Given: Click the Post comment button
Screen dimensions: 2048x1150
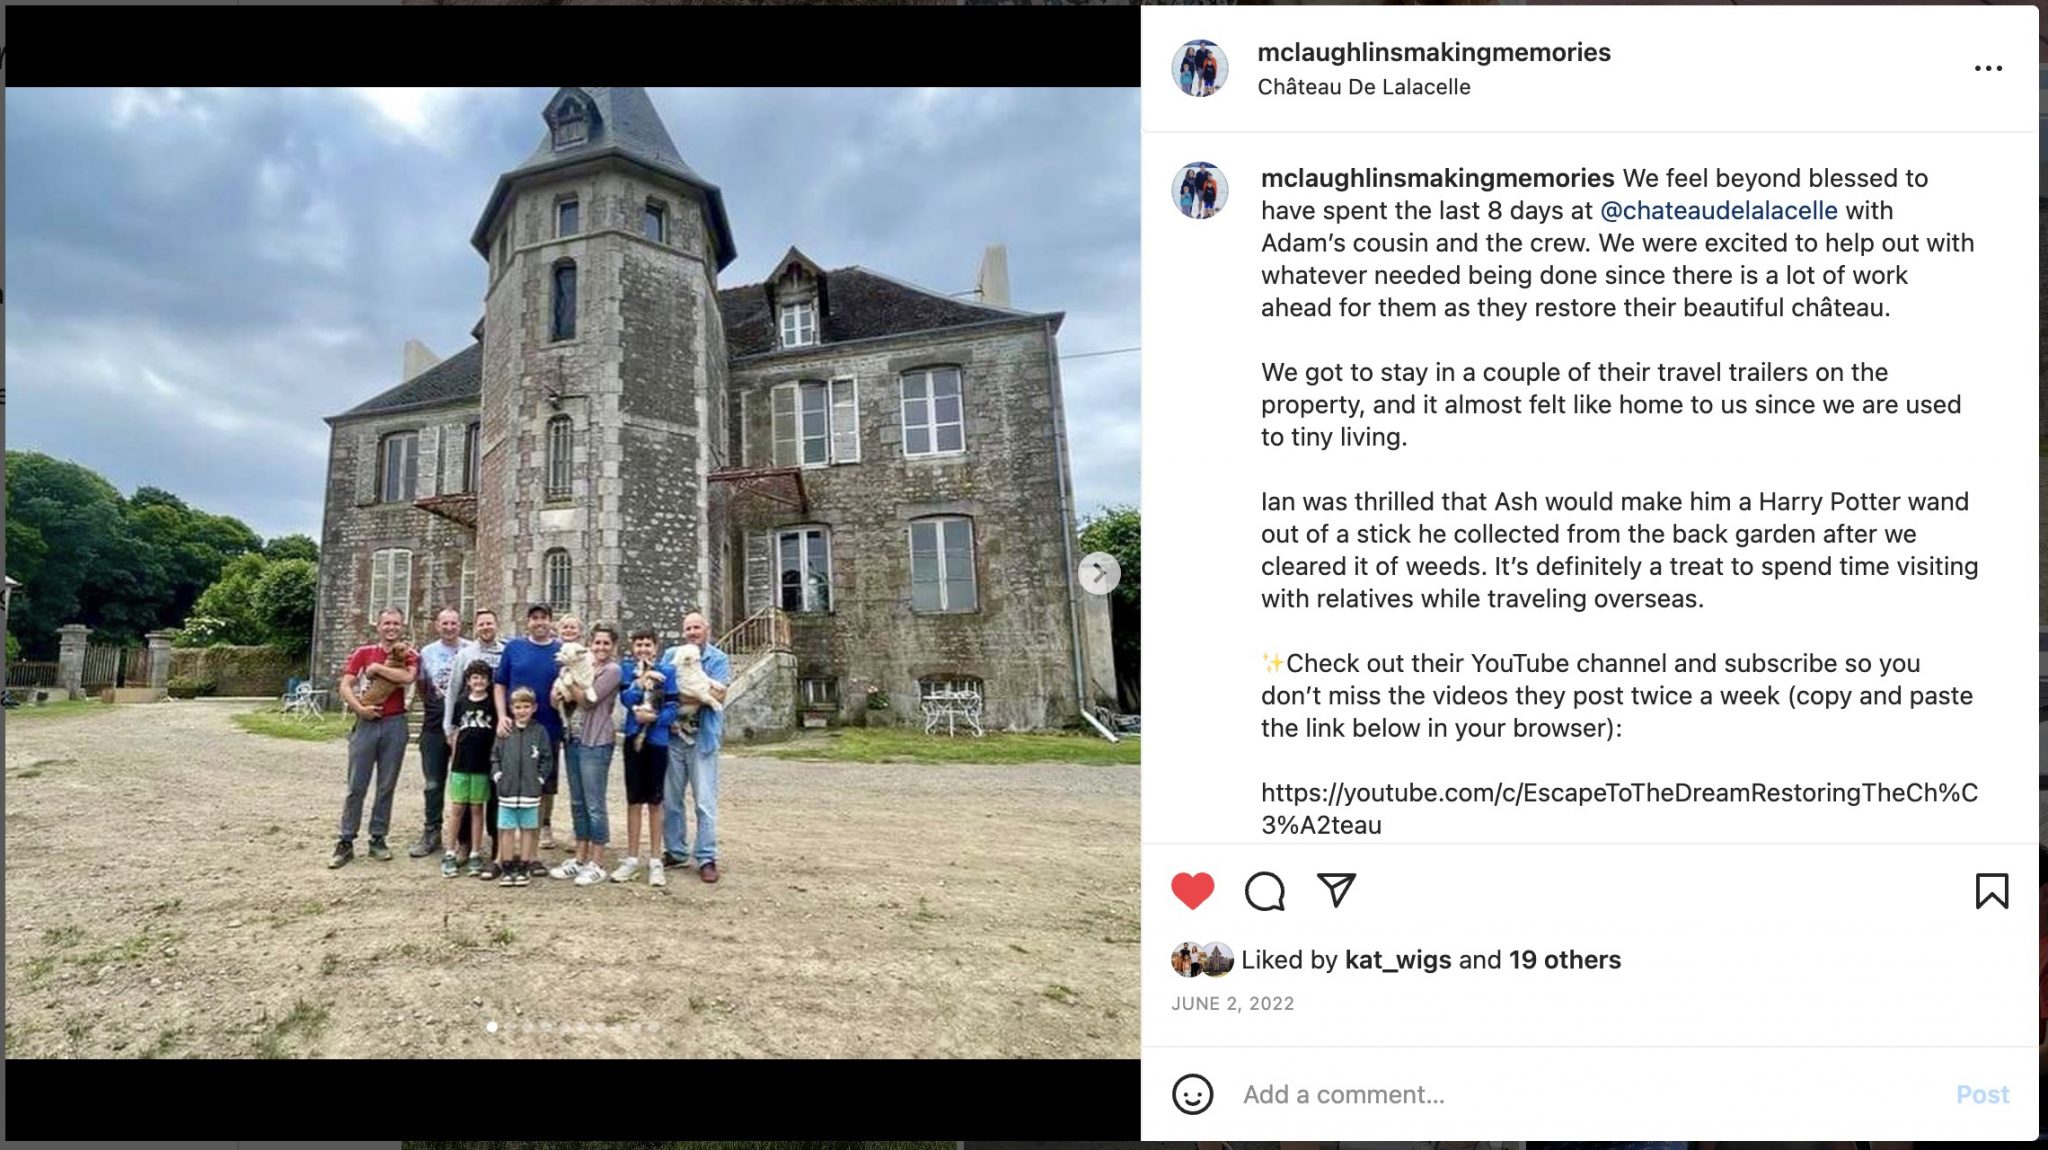Looking at the screenshot, I should click(x=1982, y=1094).
